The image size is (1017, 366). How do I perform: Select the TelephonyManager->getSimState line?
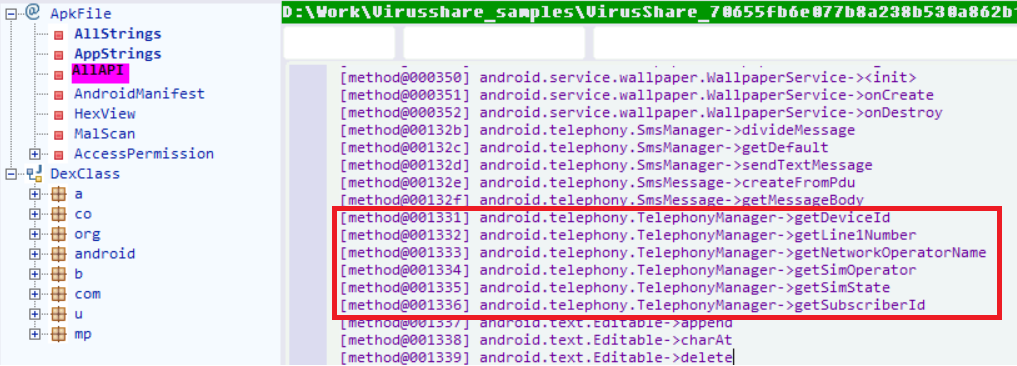tap(616, 287)
